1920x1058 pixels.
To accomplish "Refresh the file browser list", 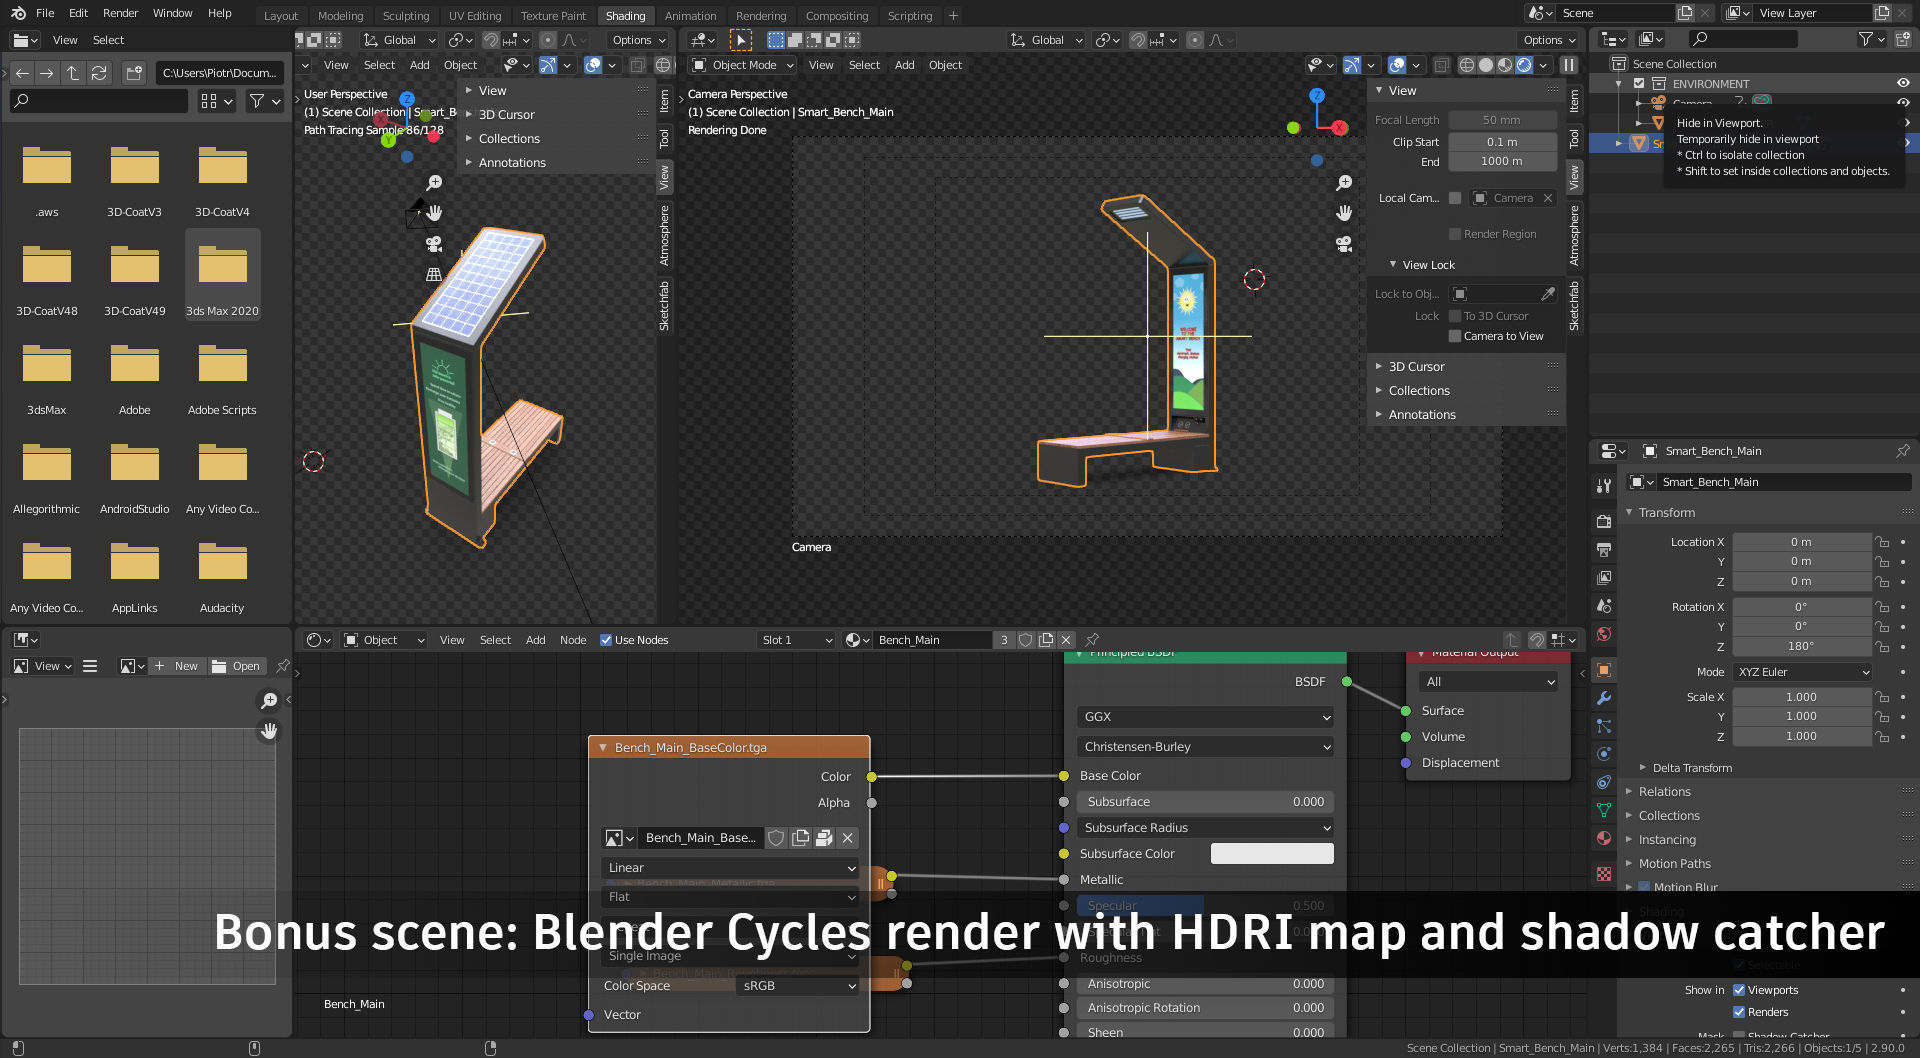I will point(99,73).
